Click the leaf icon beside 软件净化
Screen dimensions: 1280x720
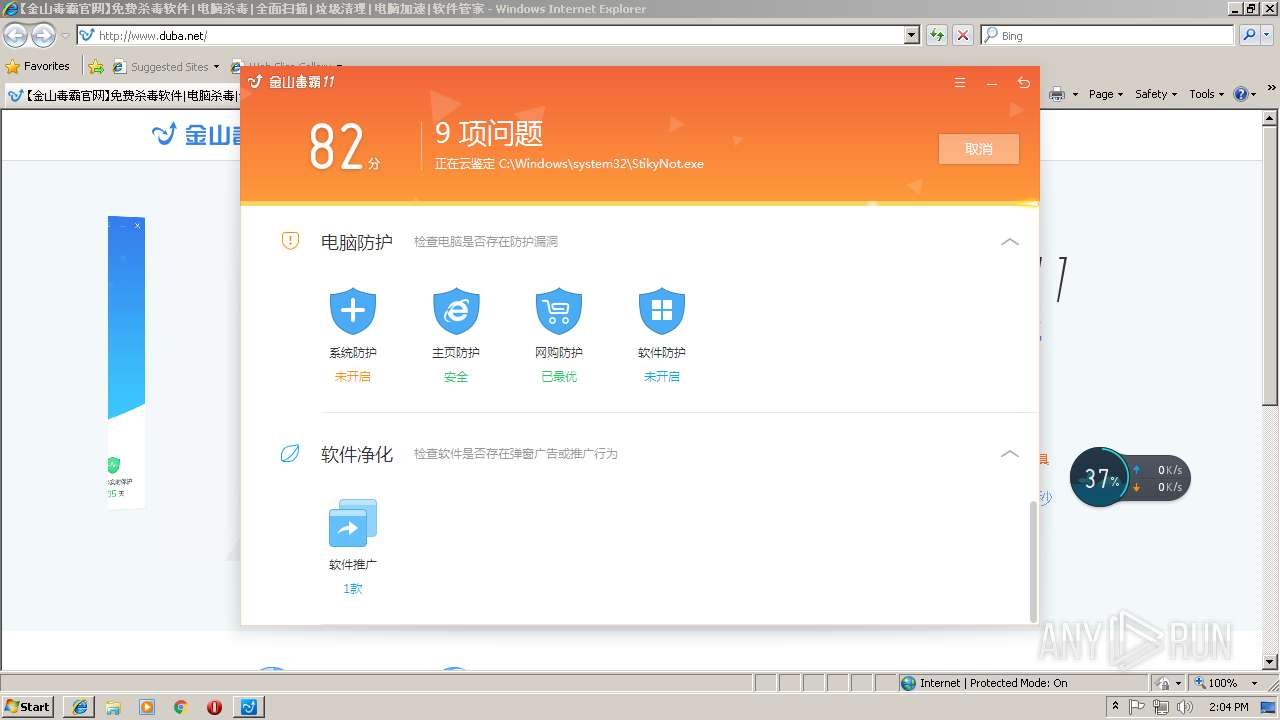tap(290, 453)
